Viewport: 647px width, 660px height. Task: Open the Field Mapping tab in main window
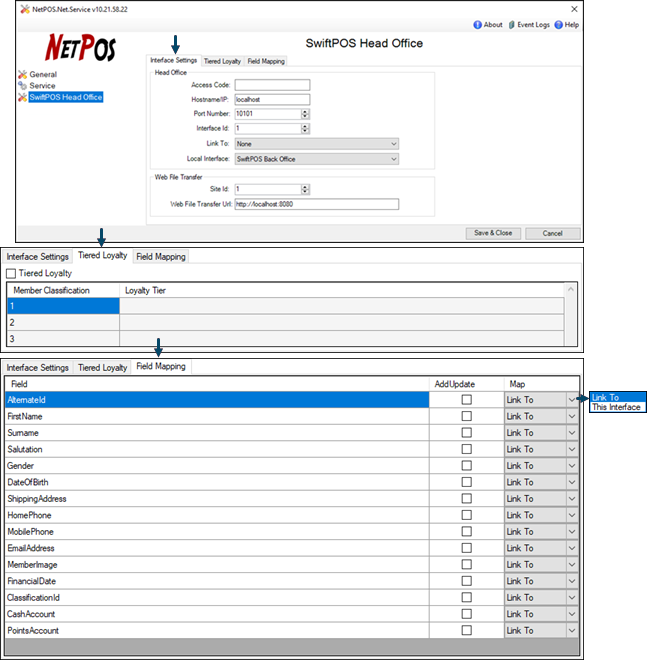click(266, 61)
